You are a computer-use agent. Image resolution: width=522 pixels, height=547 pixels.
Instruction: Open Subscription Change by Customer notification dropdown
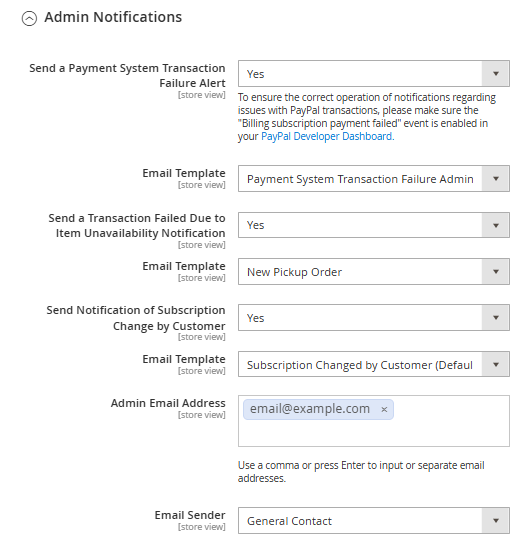[374, 317]
